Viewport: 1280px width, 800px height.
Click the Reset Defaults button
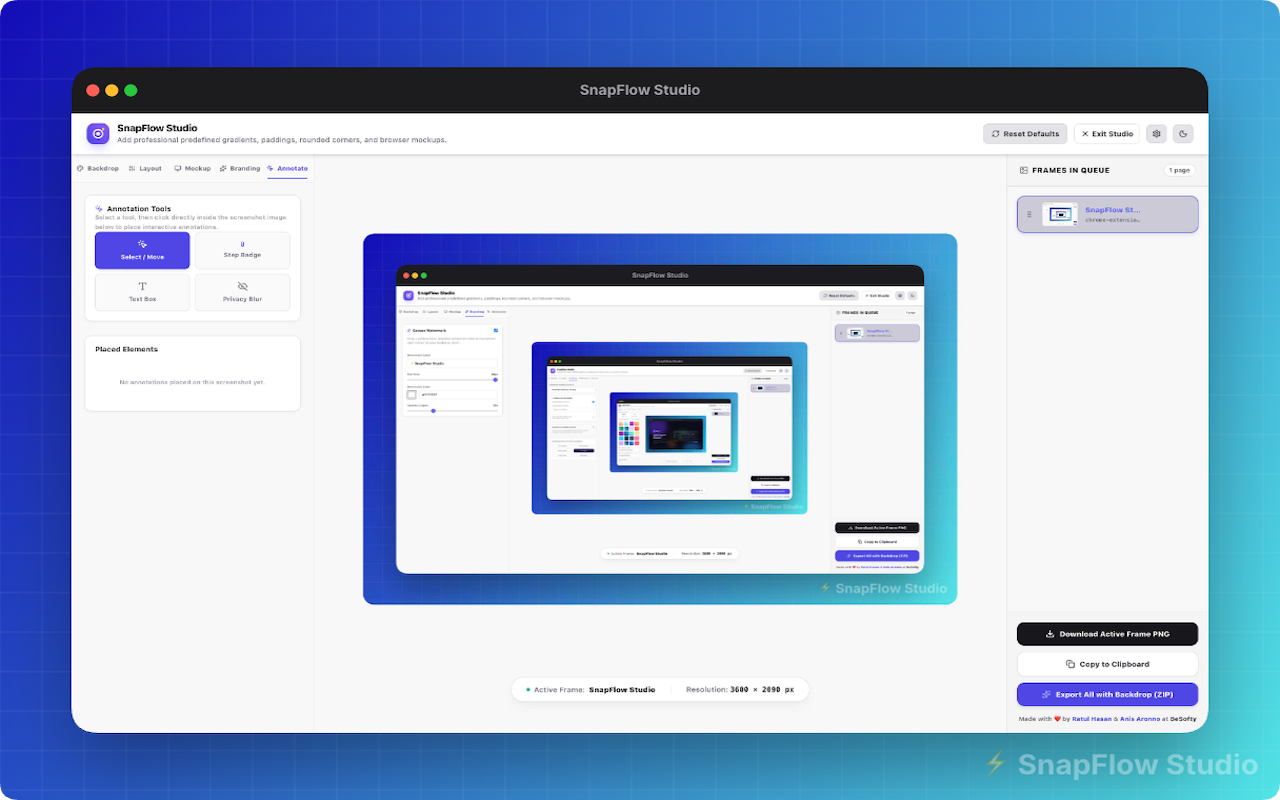[1026, 134]
